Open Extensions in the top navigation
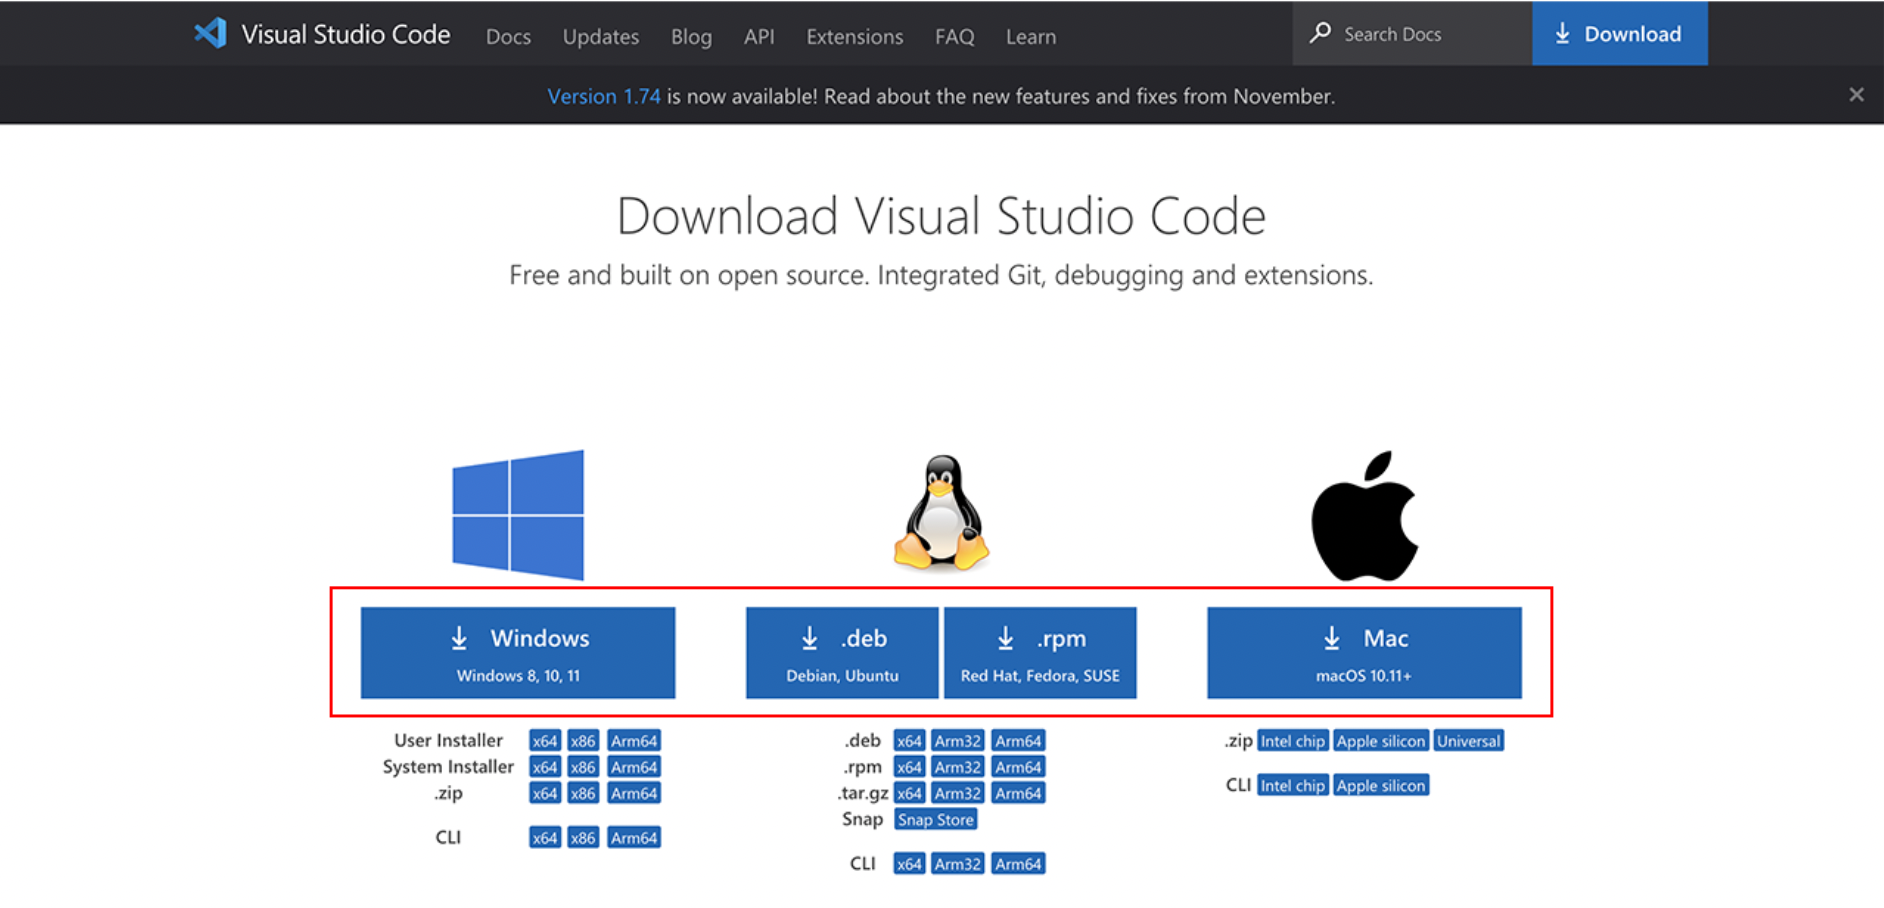 point(854,36)
